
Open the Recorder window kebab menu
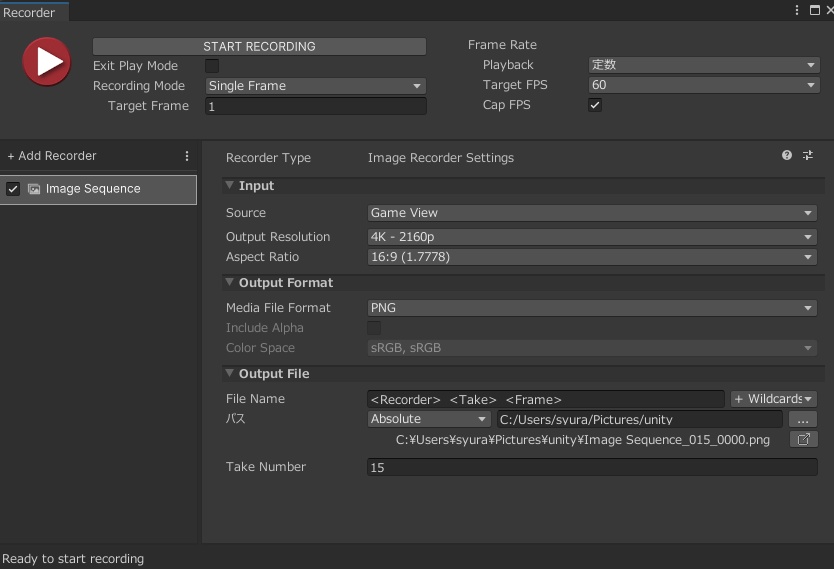point(797,10)
